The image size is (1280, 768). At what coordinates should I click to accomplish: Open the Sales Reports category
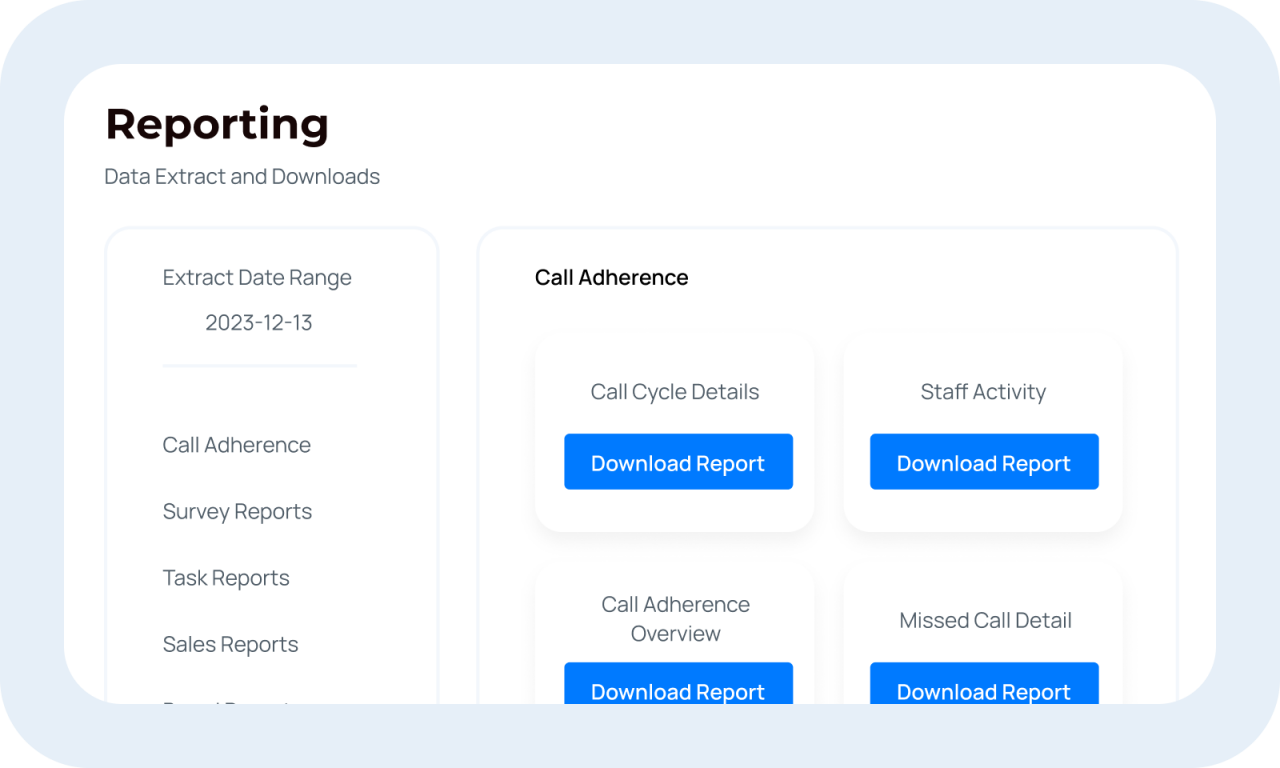click(x=230, y=644)
